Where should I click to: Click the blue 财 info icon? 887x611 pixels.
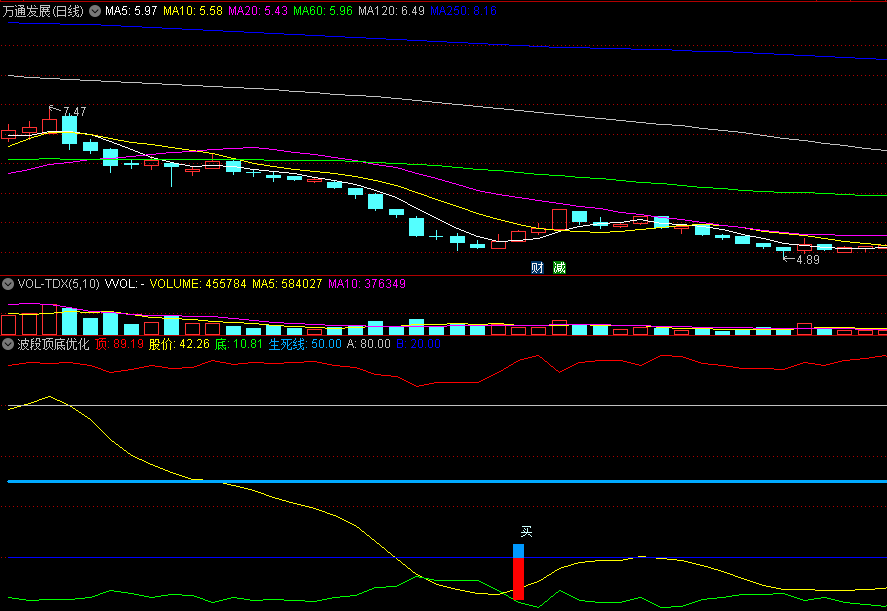(x=537, y=268)
